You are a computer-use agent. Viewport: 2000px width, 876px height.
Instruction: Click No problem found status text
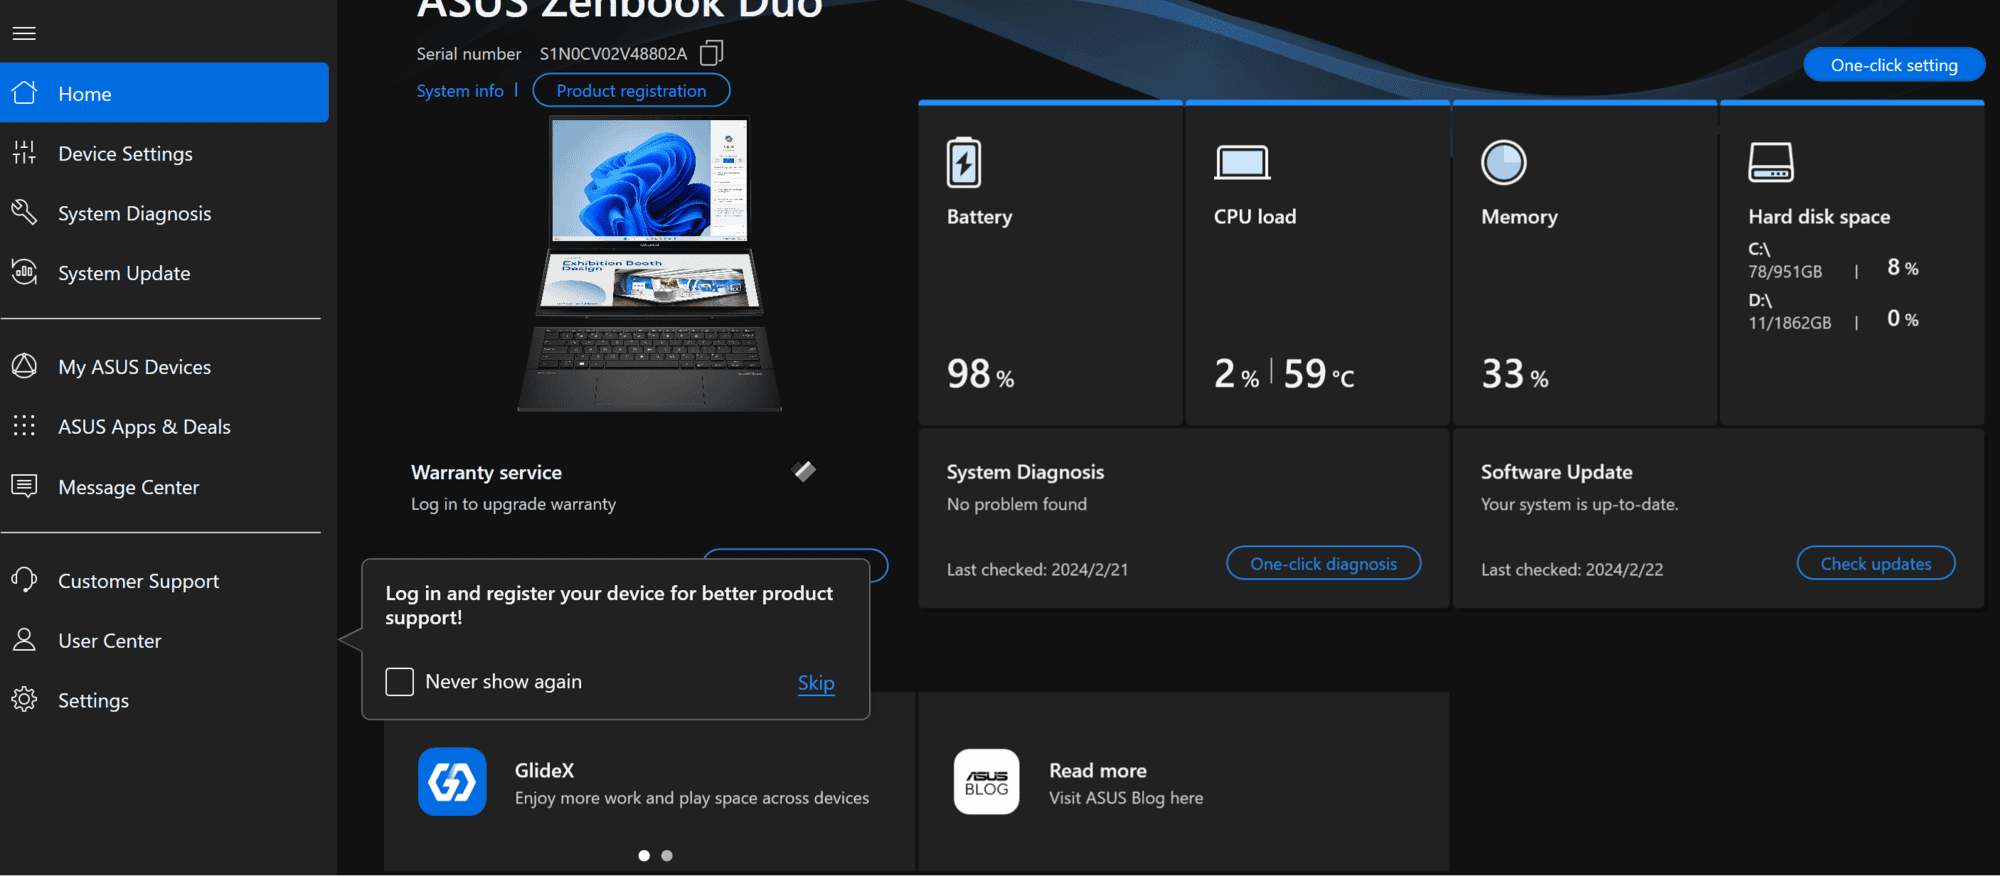point(1016,504)
